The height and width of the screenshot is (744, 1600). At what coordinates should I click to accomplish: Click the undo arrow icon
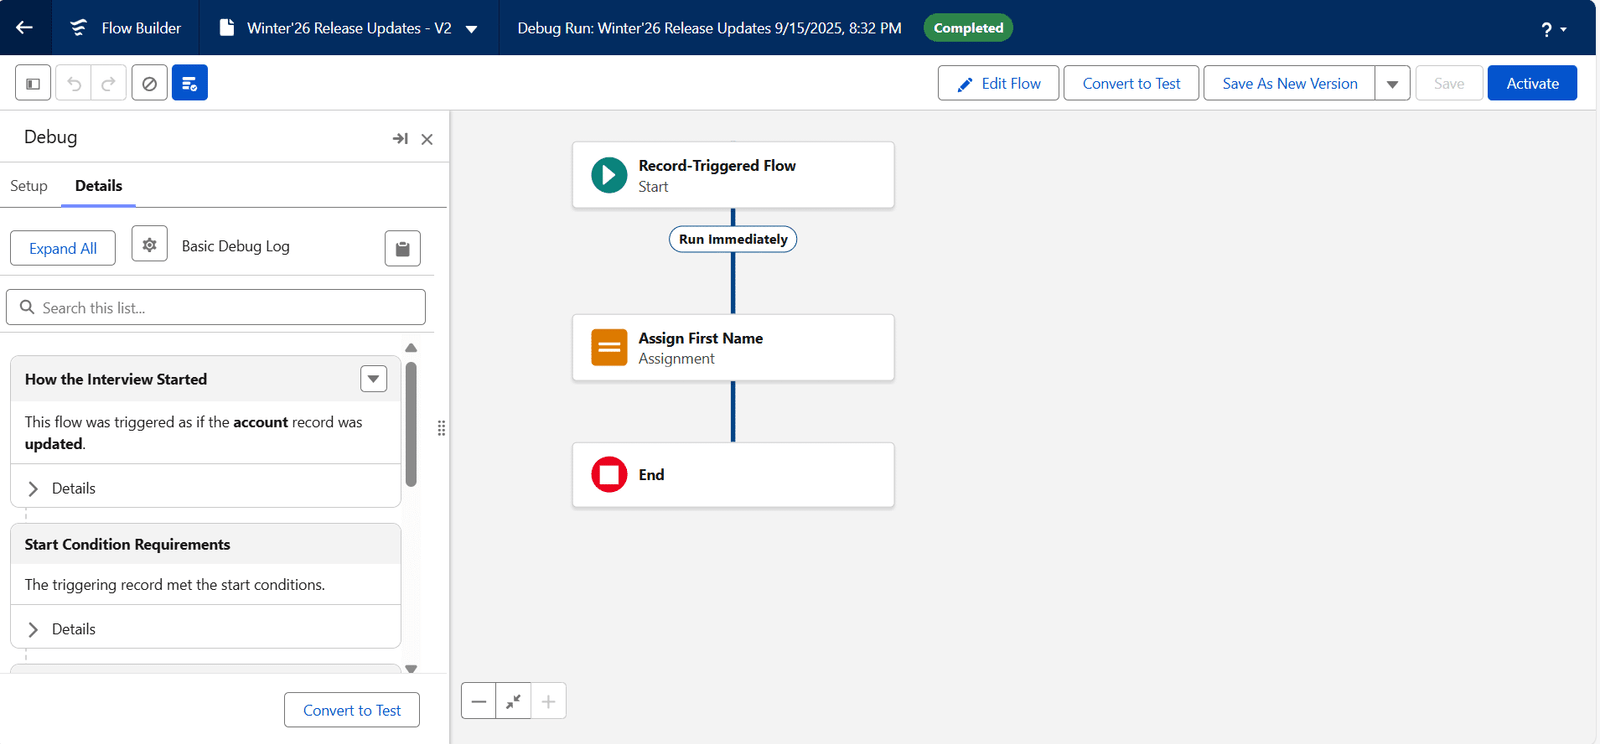click(x=73, y=83)
